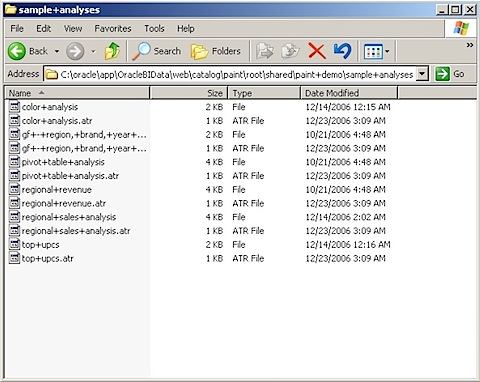Click the 12/14/2006 12:16 AM date
Screen dimensions: 480x382
(x=348, y=245)
